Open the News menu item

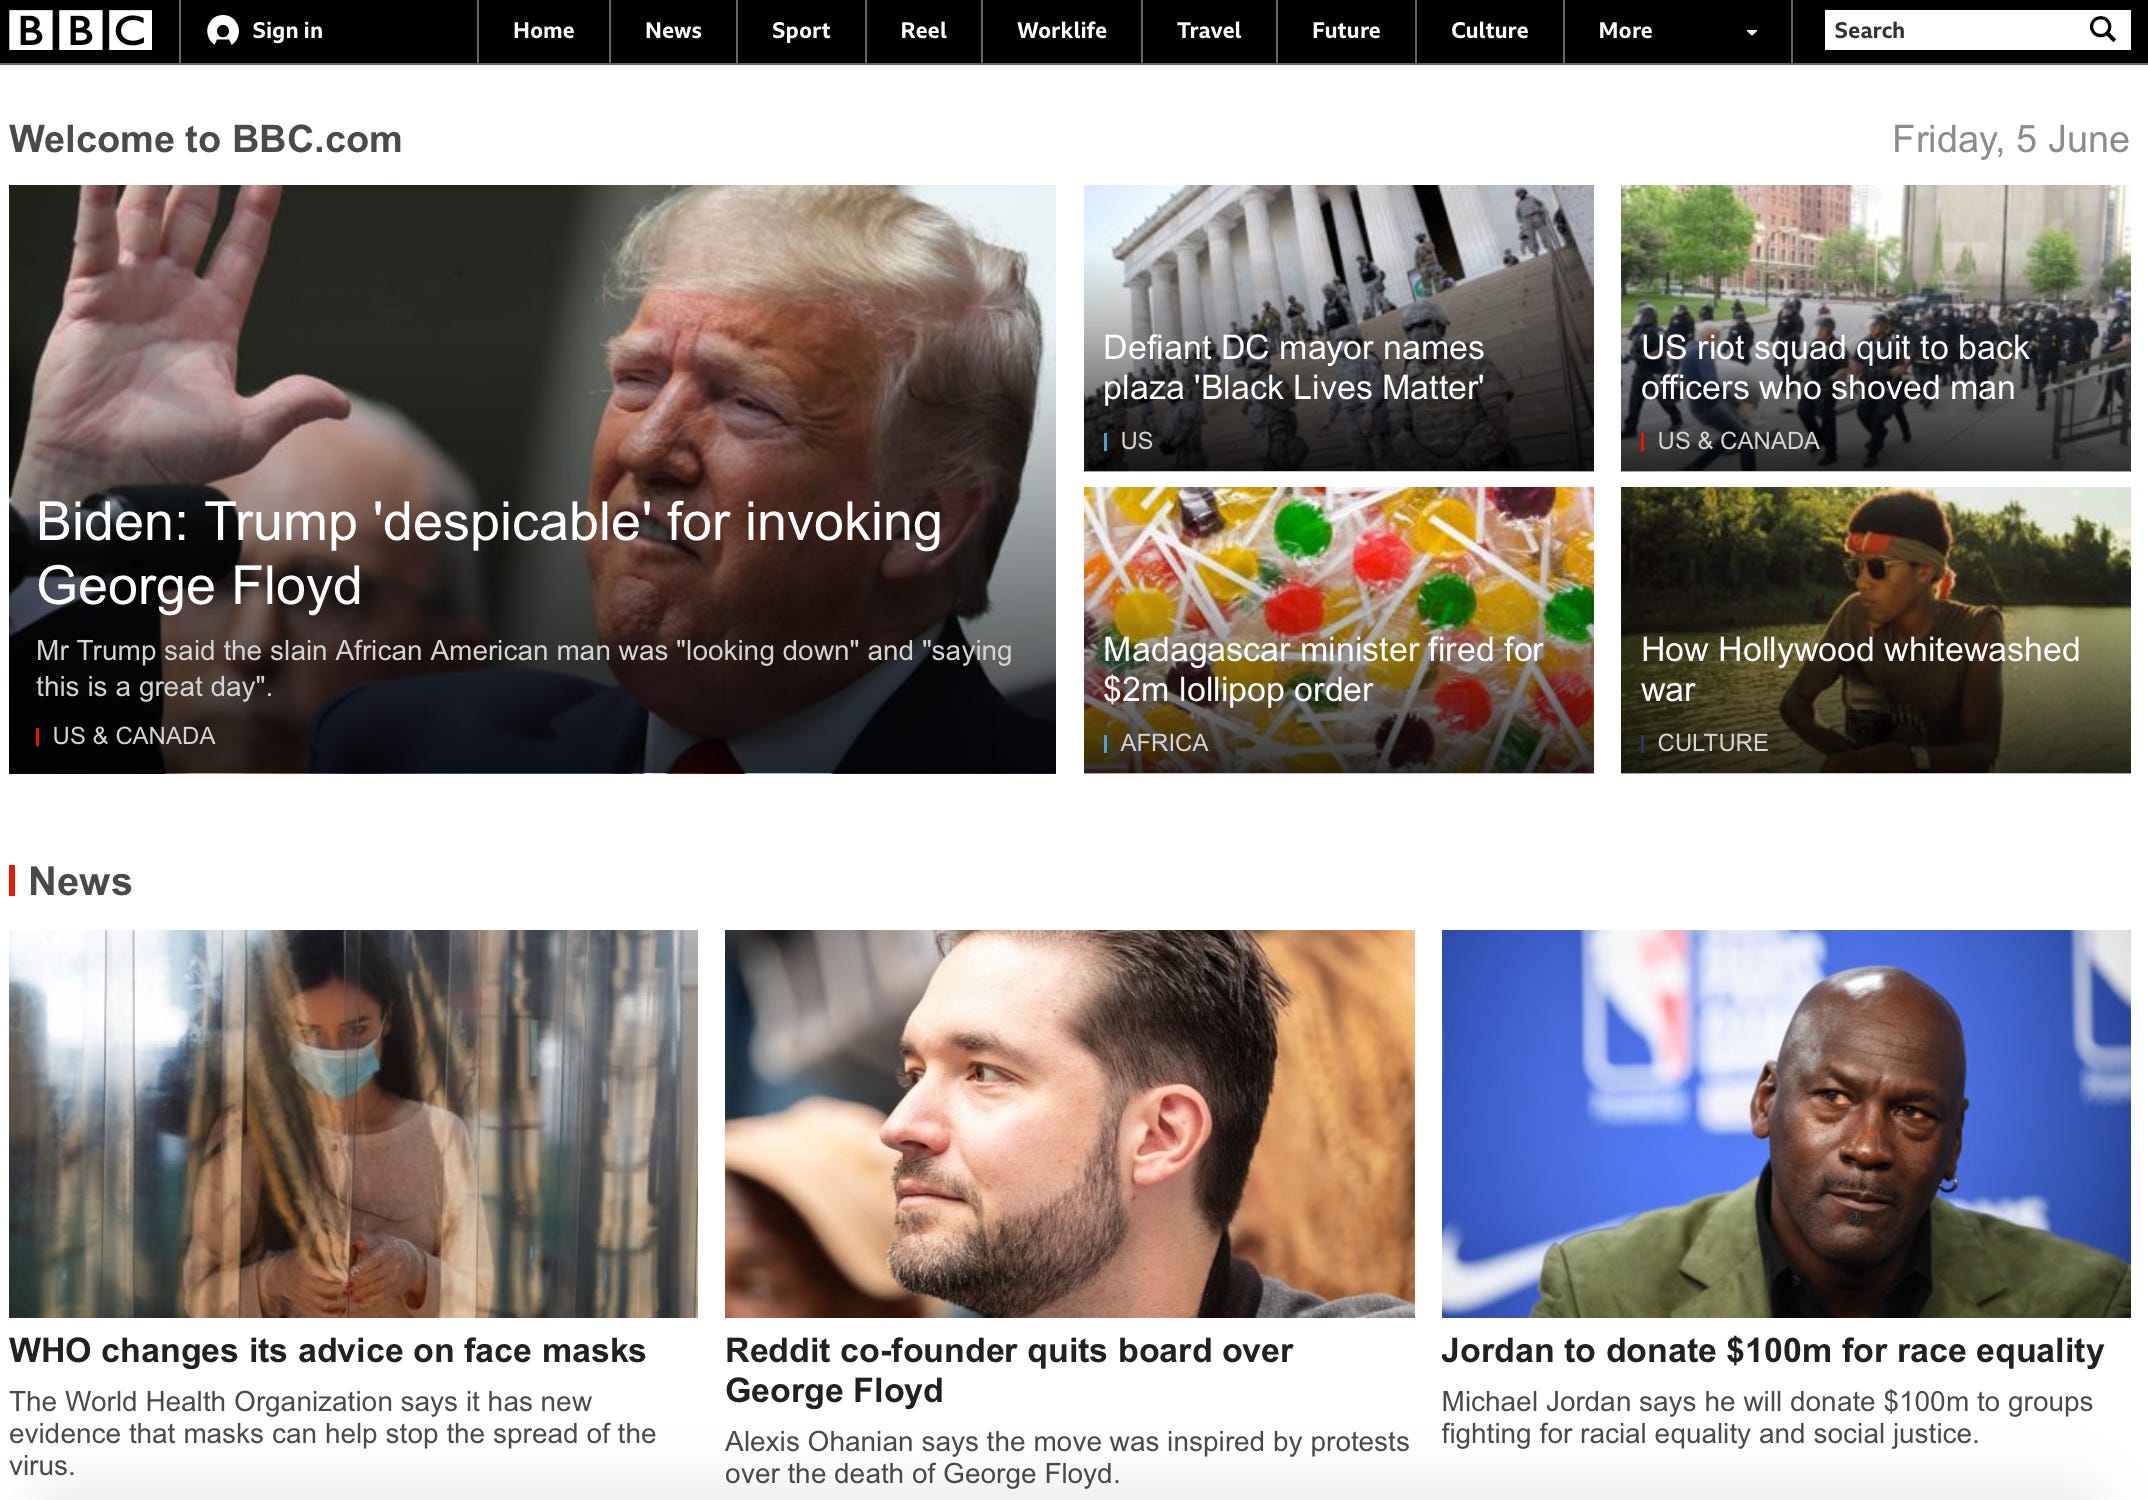point(673,31)
